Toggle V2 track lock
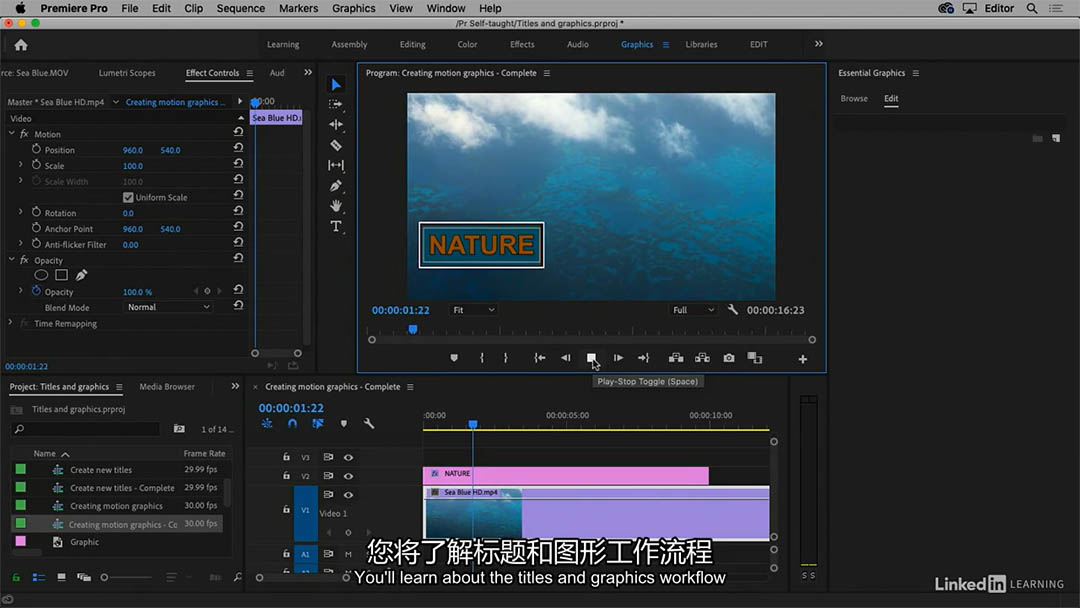Image resolution: width=1080 pixels, height=608 pixels. pyautogui.click(x=287, y=475)
